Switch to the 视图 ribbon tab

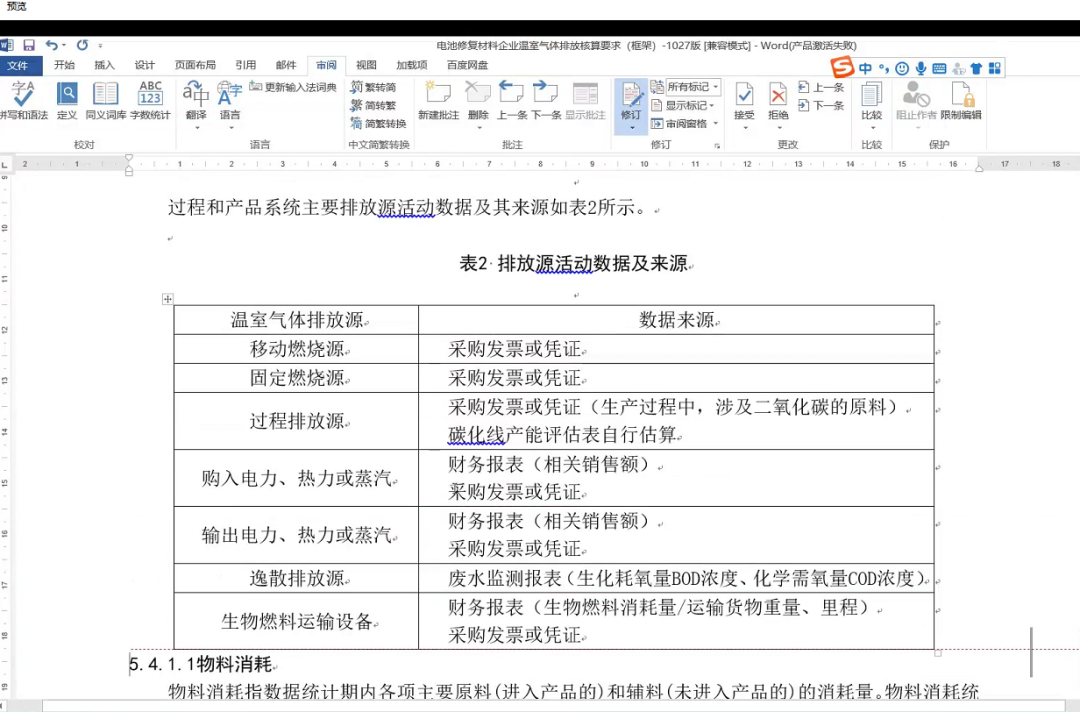(x=366, y=65)
